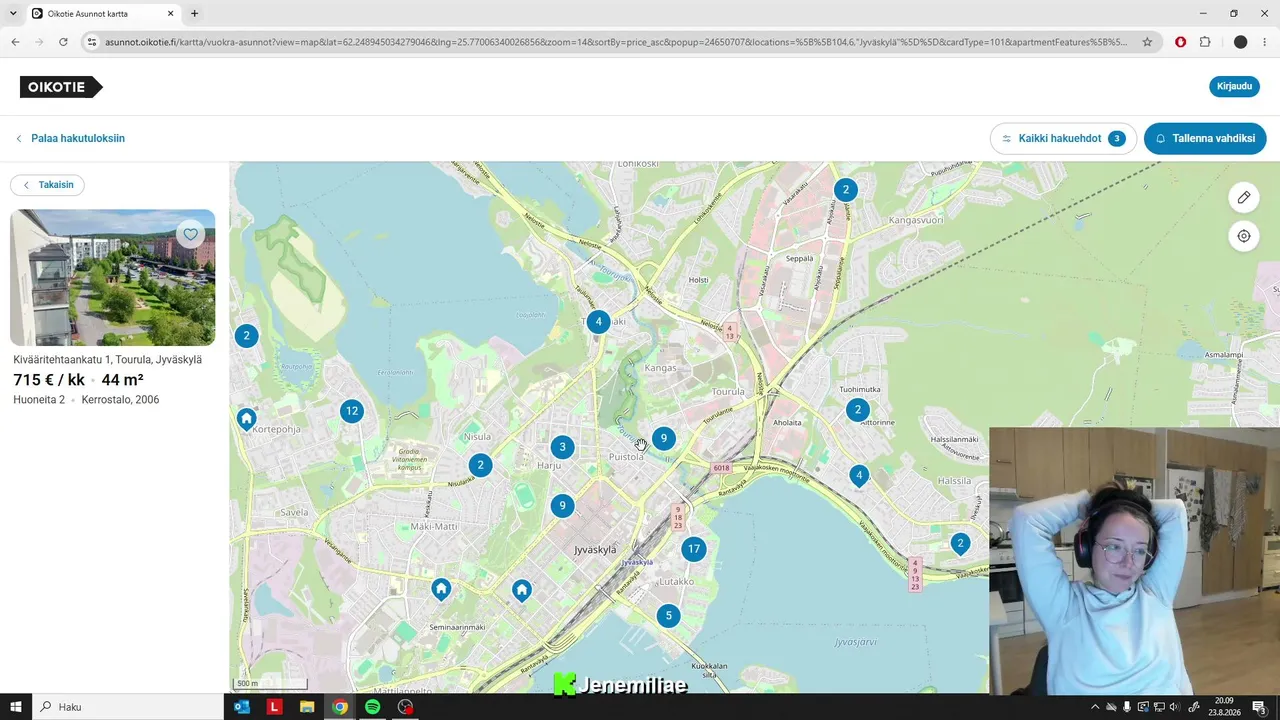
Task: Open the taskbar clock showing 20.09
Action: pos(1224,707)
